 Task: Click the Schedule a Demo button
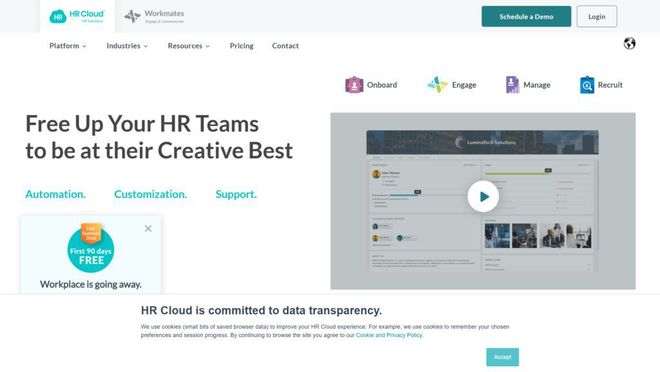526,16
